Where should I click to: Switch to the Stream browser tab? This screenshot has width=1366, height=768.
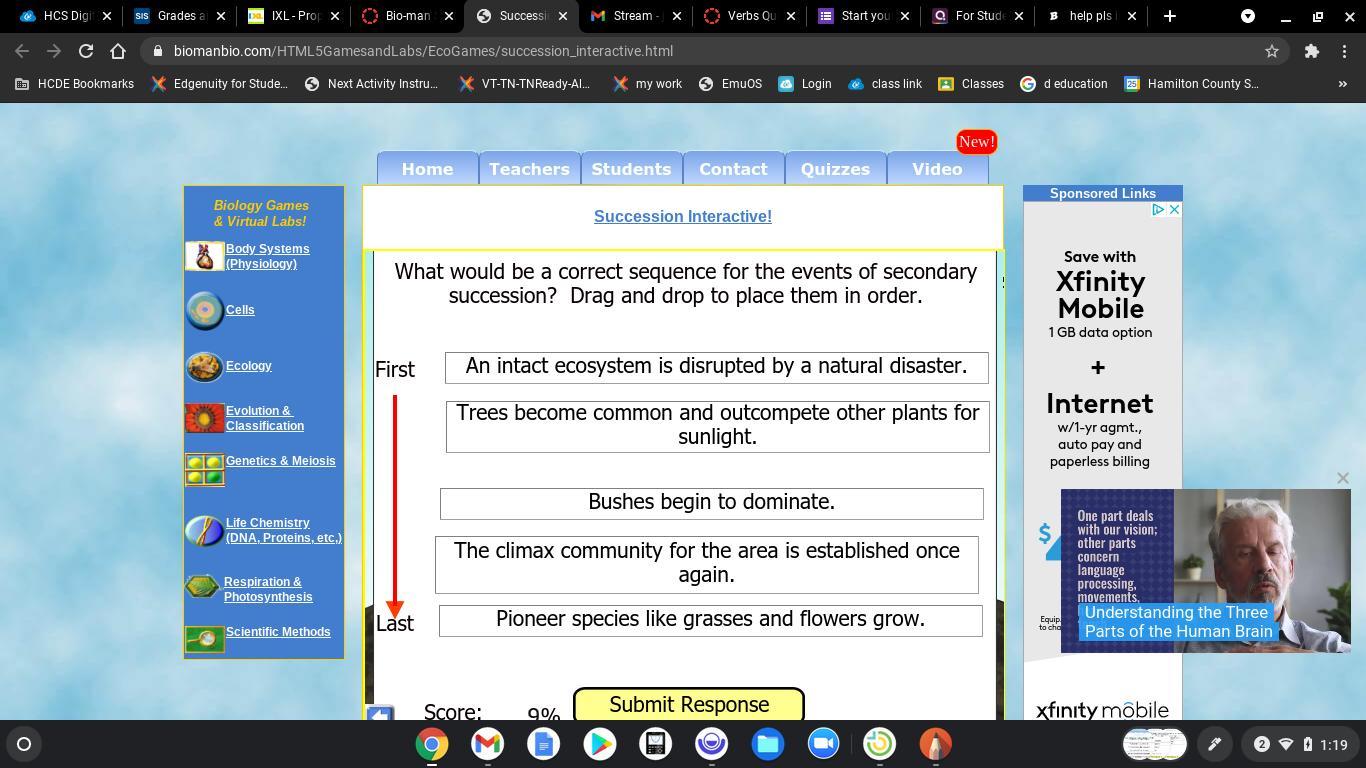coord(637,16)
